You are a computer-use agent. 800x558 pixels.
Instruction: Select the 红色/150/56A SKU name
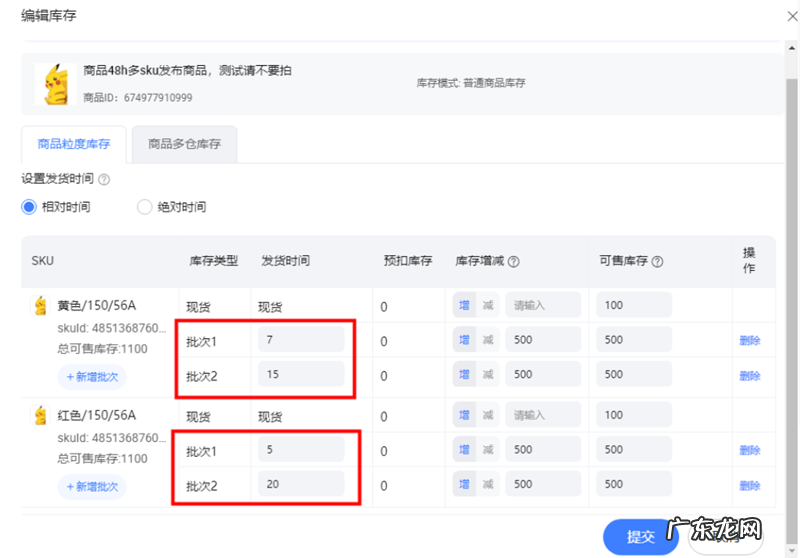(96, 415)
